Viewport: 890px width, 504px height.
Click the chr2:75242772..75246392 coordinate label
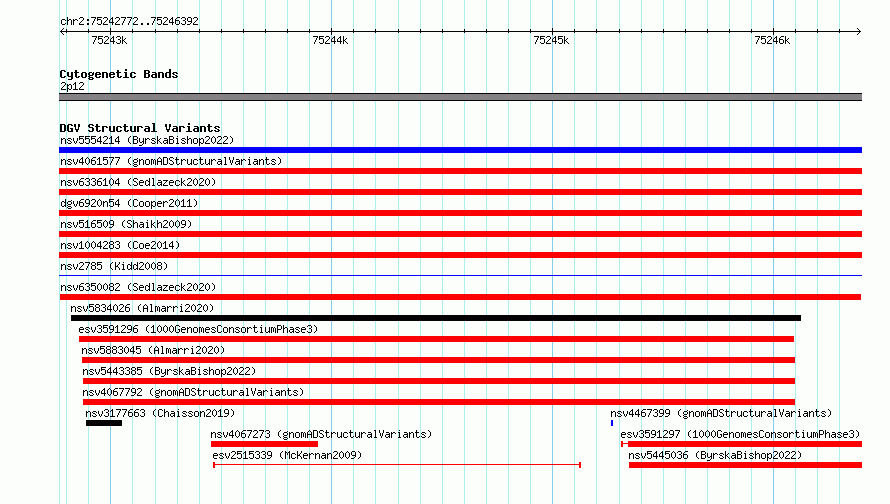click(129, 21)
